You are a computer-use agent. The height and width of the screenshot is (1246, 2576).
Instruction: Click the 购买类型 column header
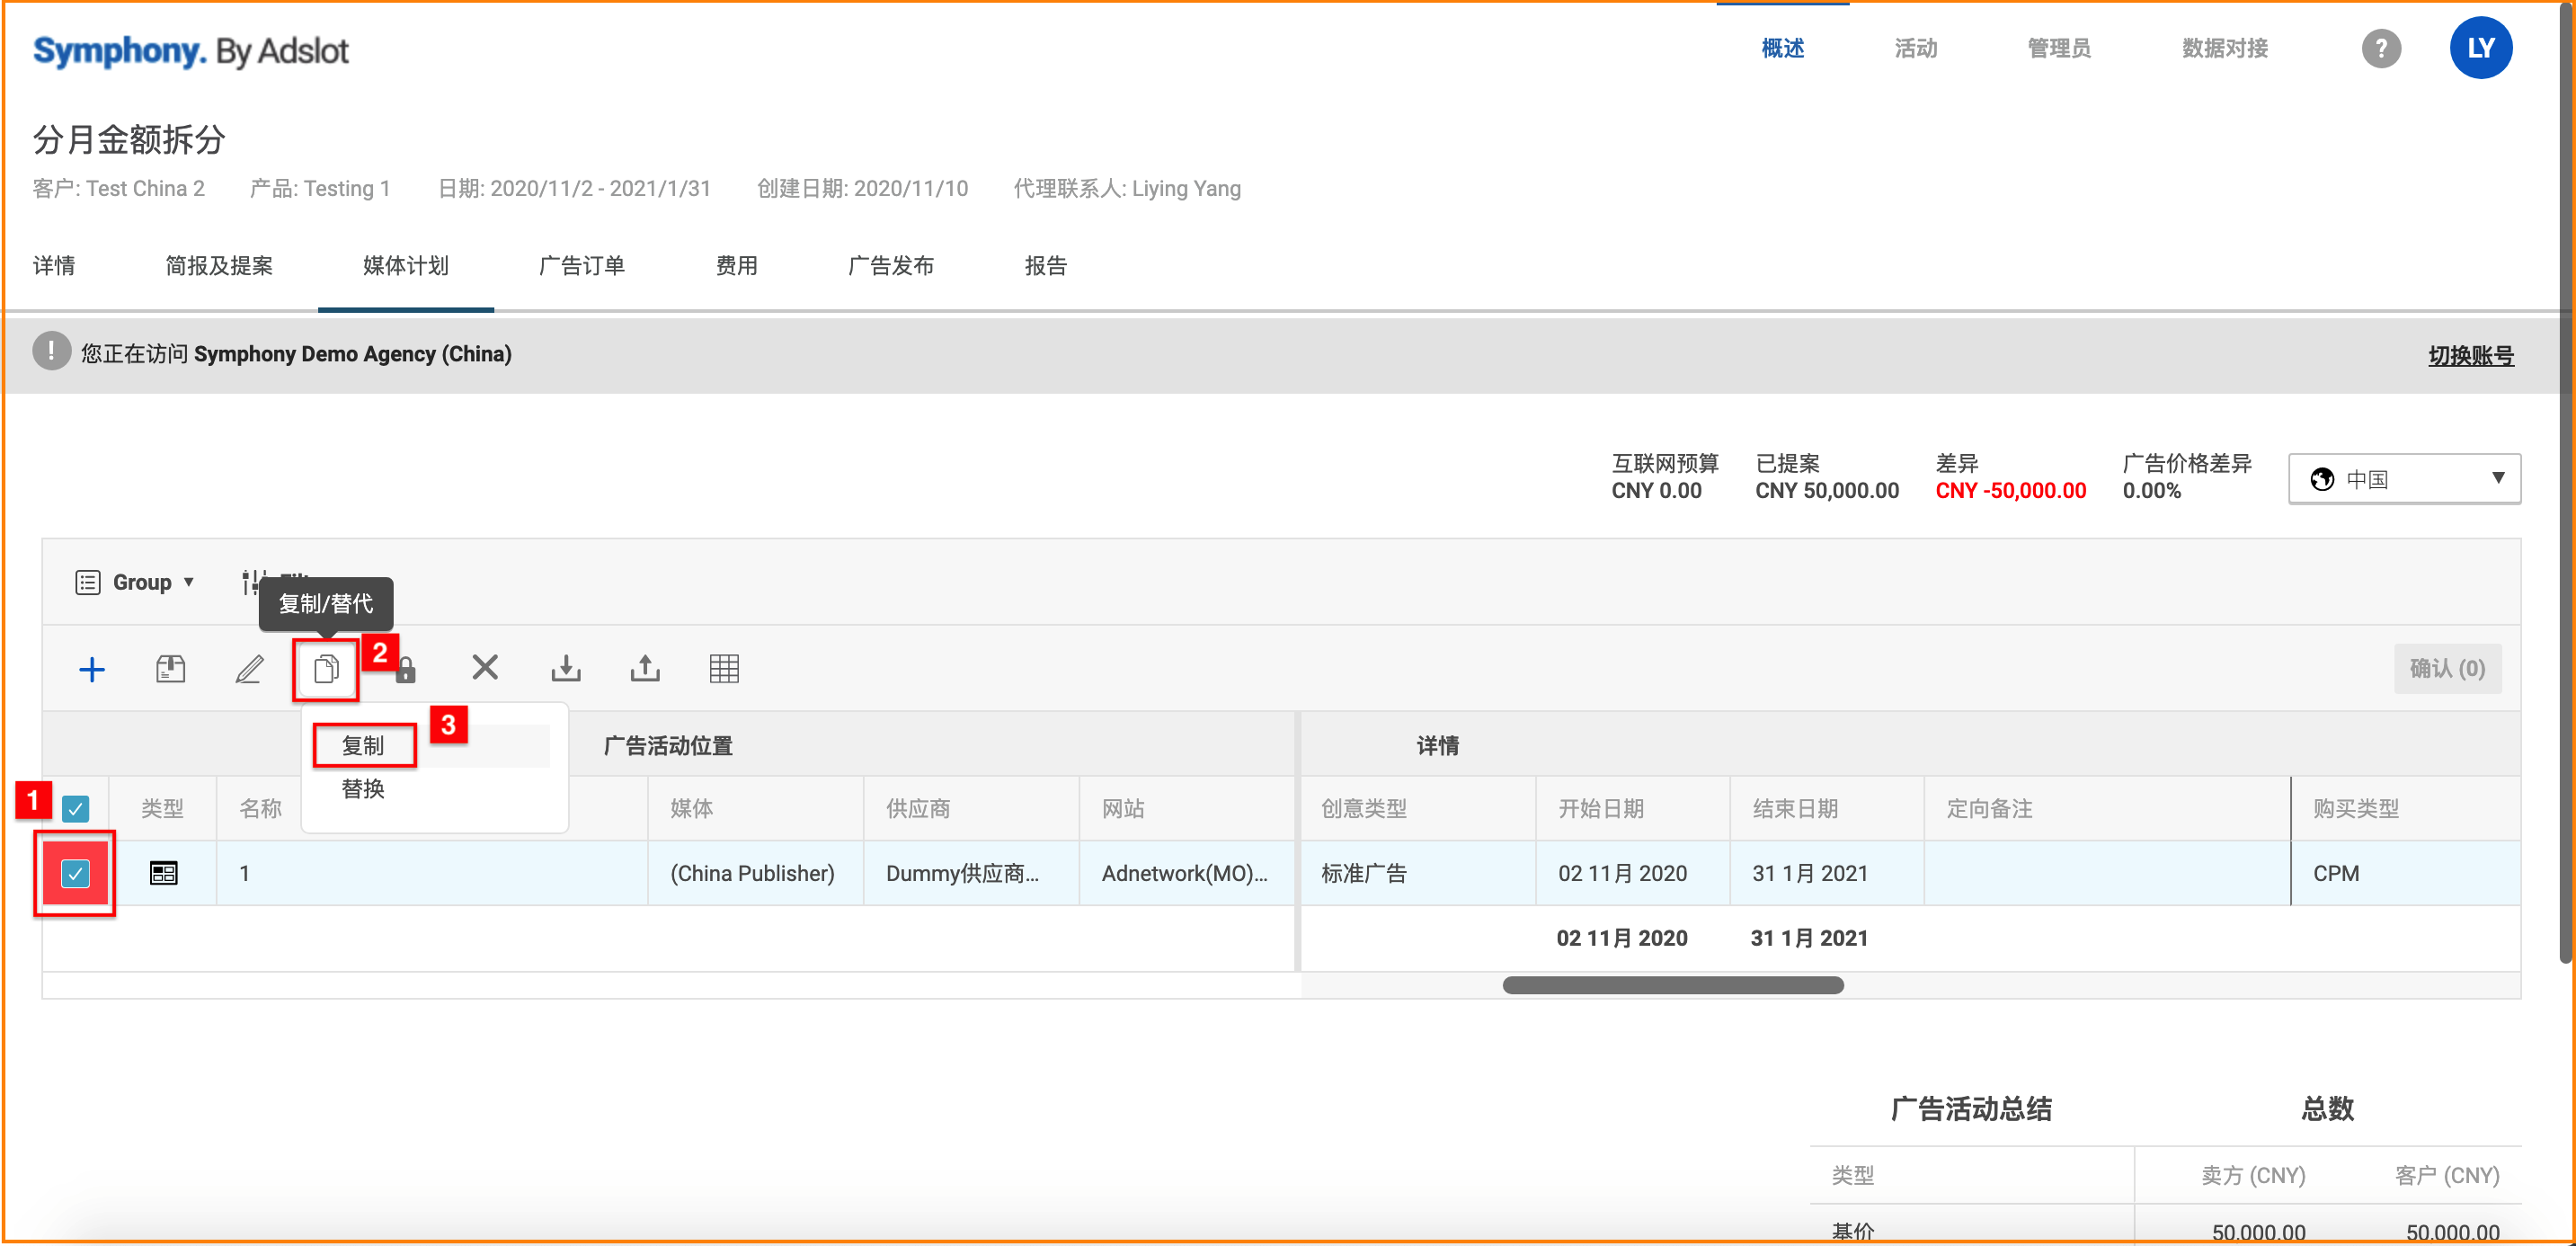2405,808
